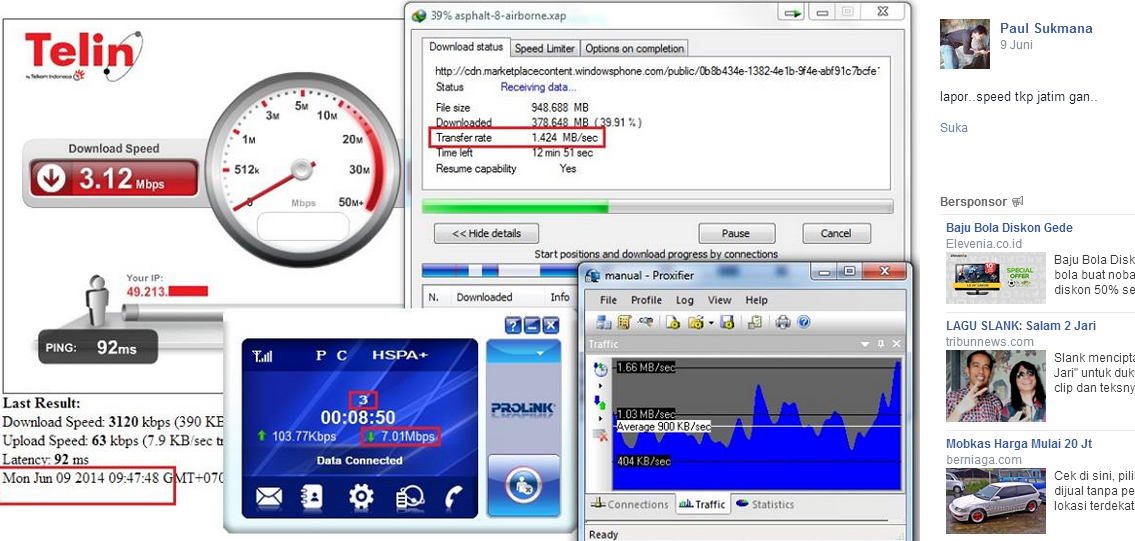Expand arrow below clock icon in Traffic pane
This screenshot has height=541, width=1135.
600,386
